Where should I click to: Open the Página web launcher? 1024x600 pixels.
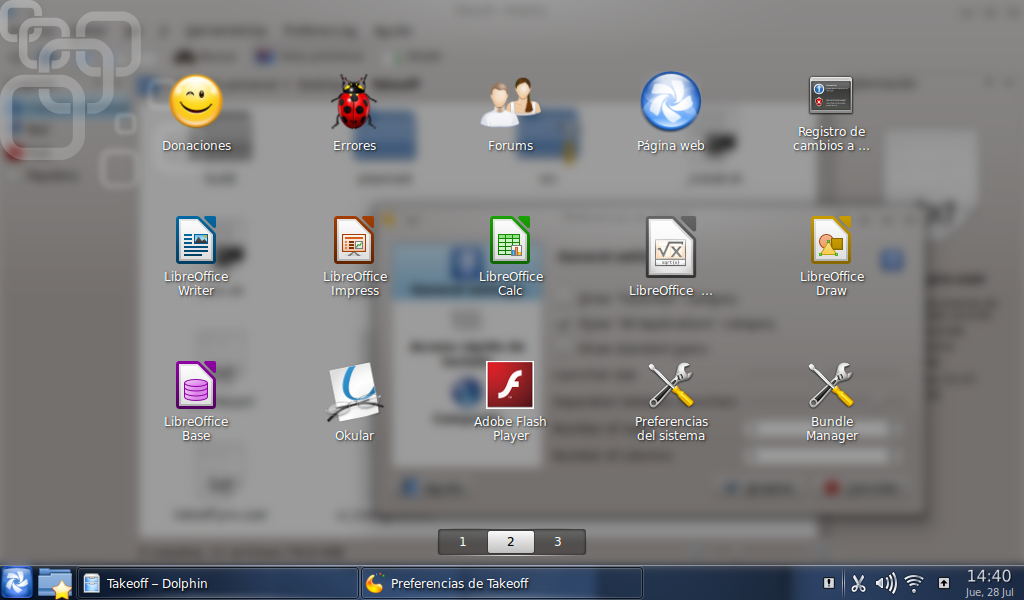point(671,102)
